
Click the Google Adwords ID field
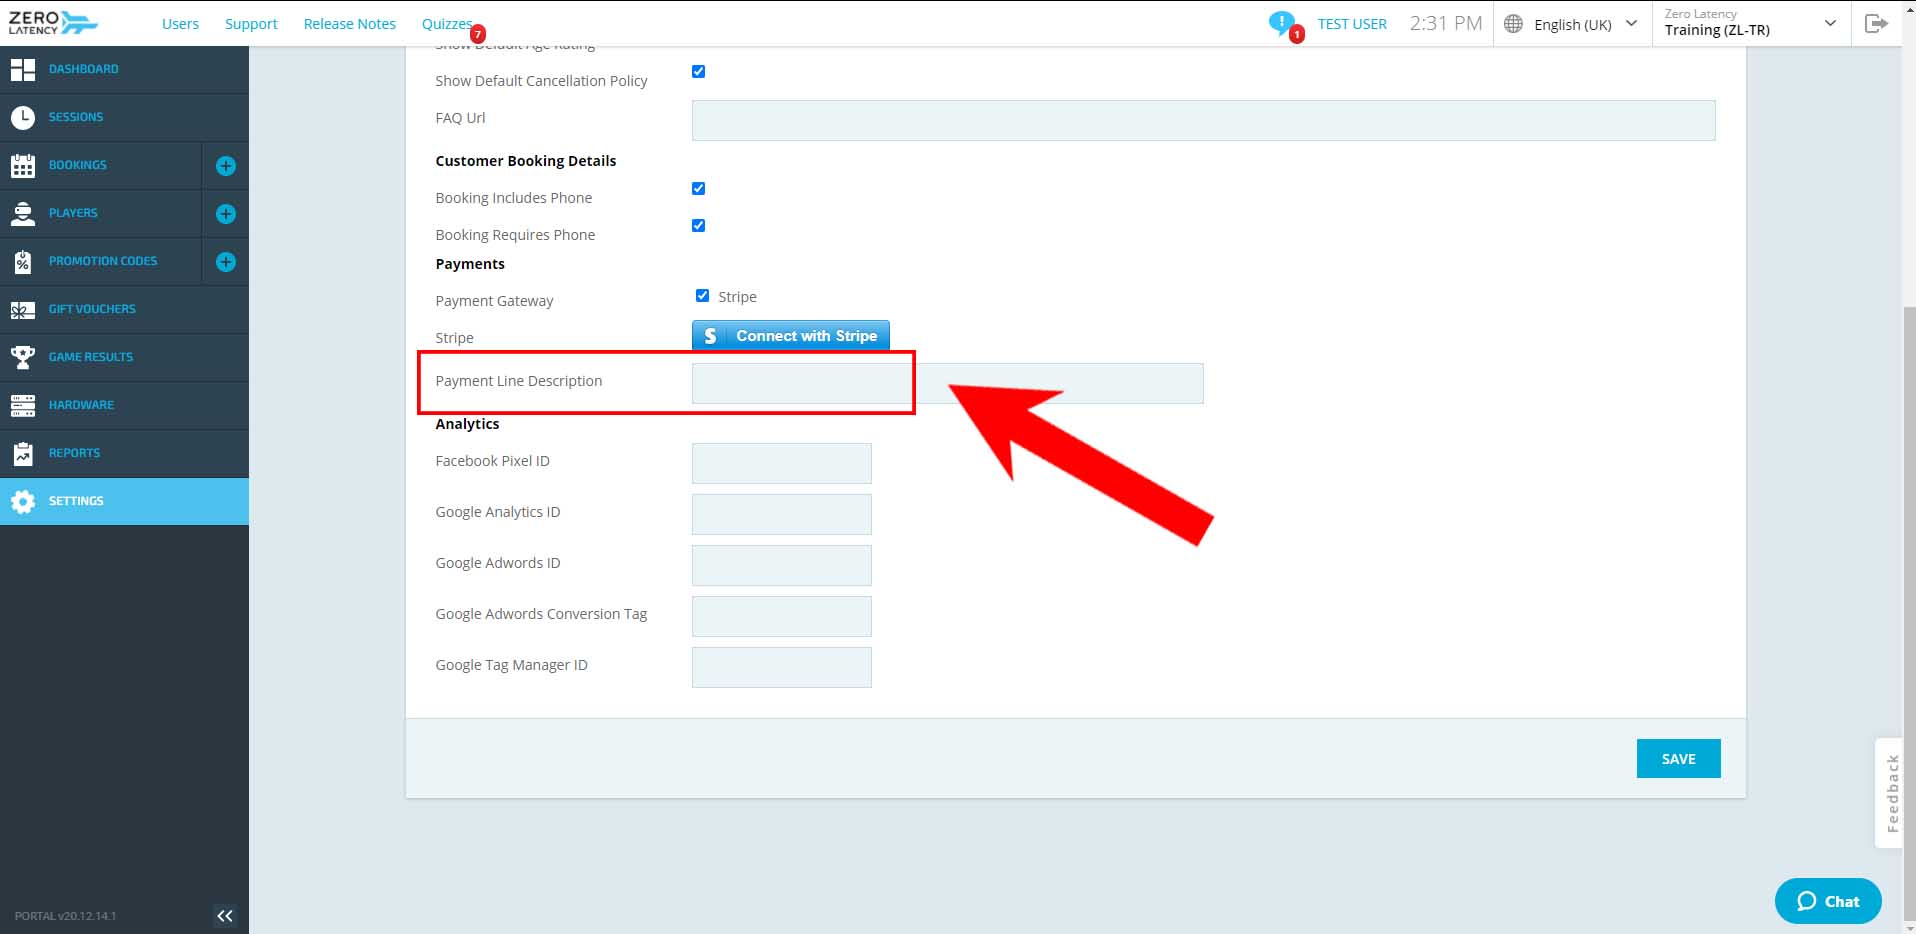[x=781, y=565]
